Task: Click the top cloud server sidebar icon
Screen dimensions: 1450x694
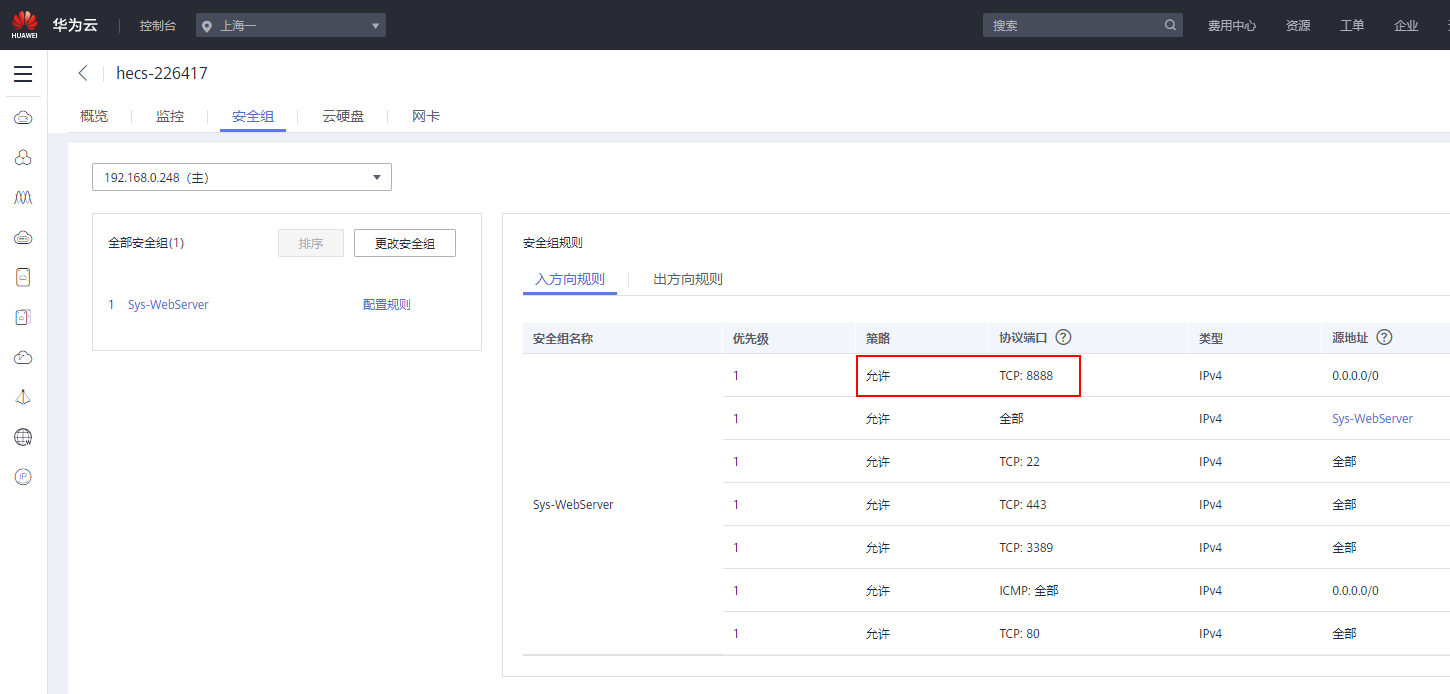Action: (x=23, y=118)
